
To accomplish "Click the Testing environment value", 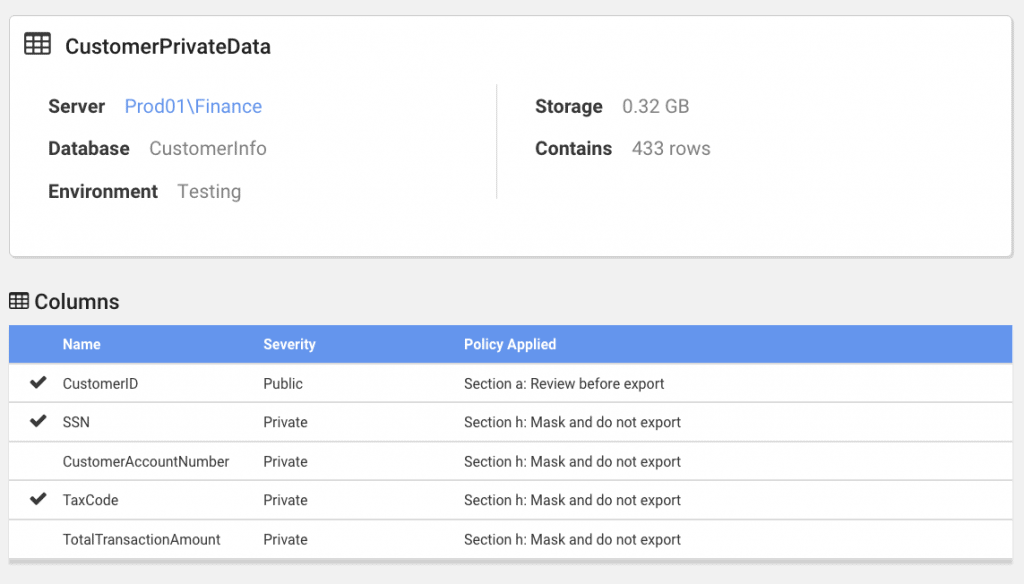I will (x=209, y=192).
